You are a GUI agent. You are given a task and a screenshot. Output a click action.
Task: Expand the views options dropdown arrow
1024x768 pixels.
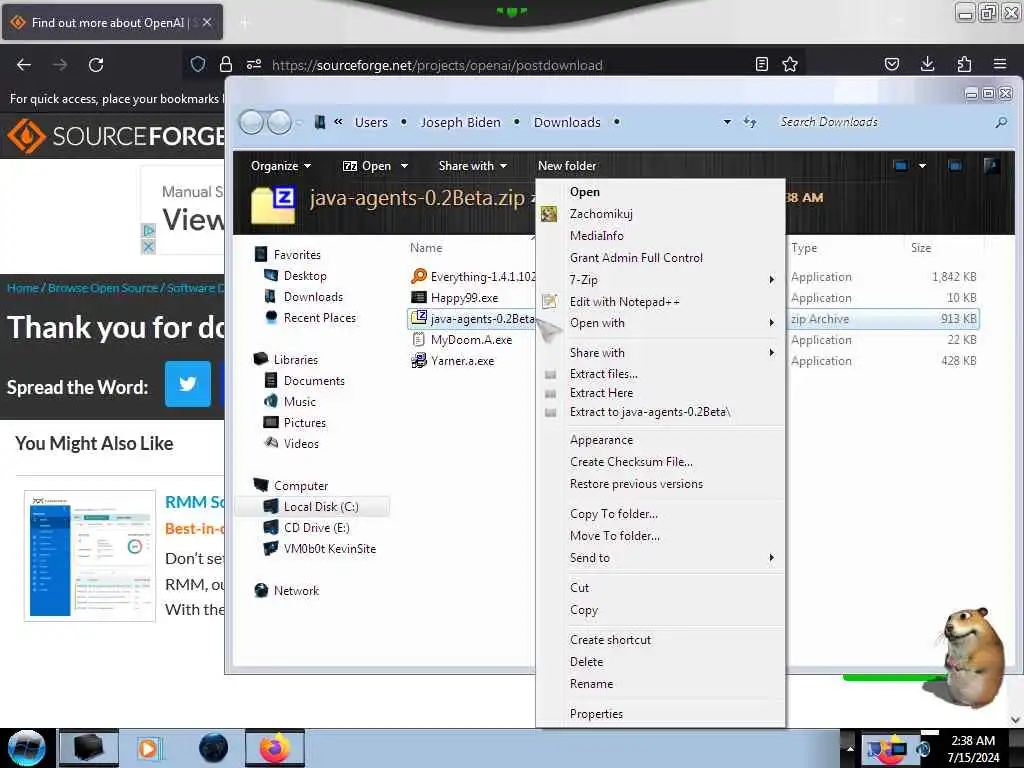pos(922,166)
